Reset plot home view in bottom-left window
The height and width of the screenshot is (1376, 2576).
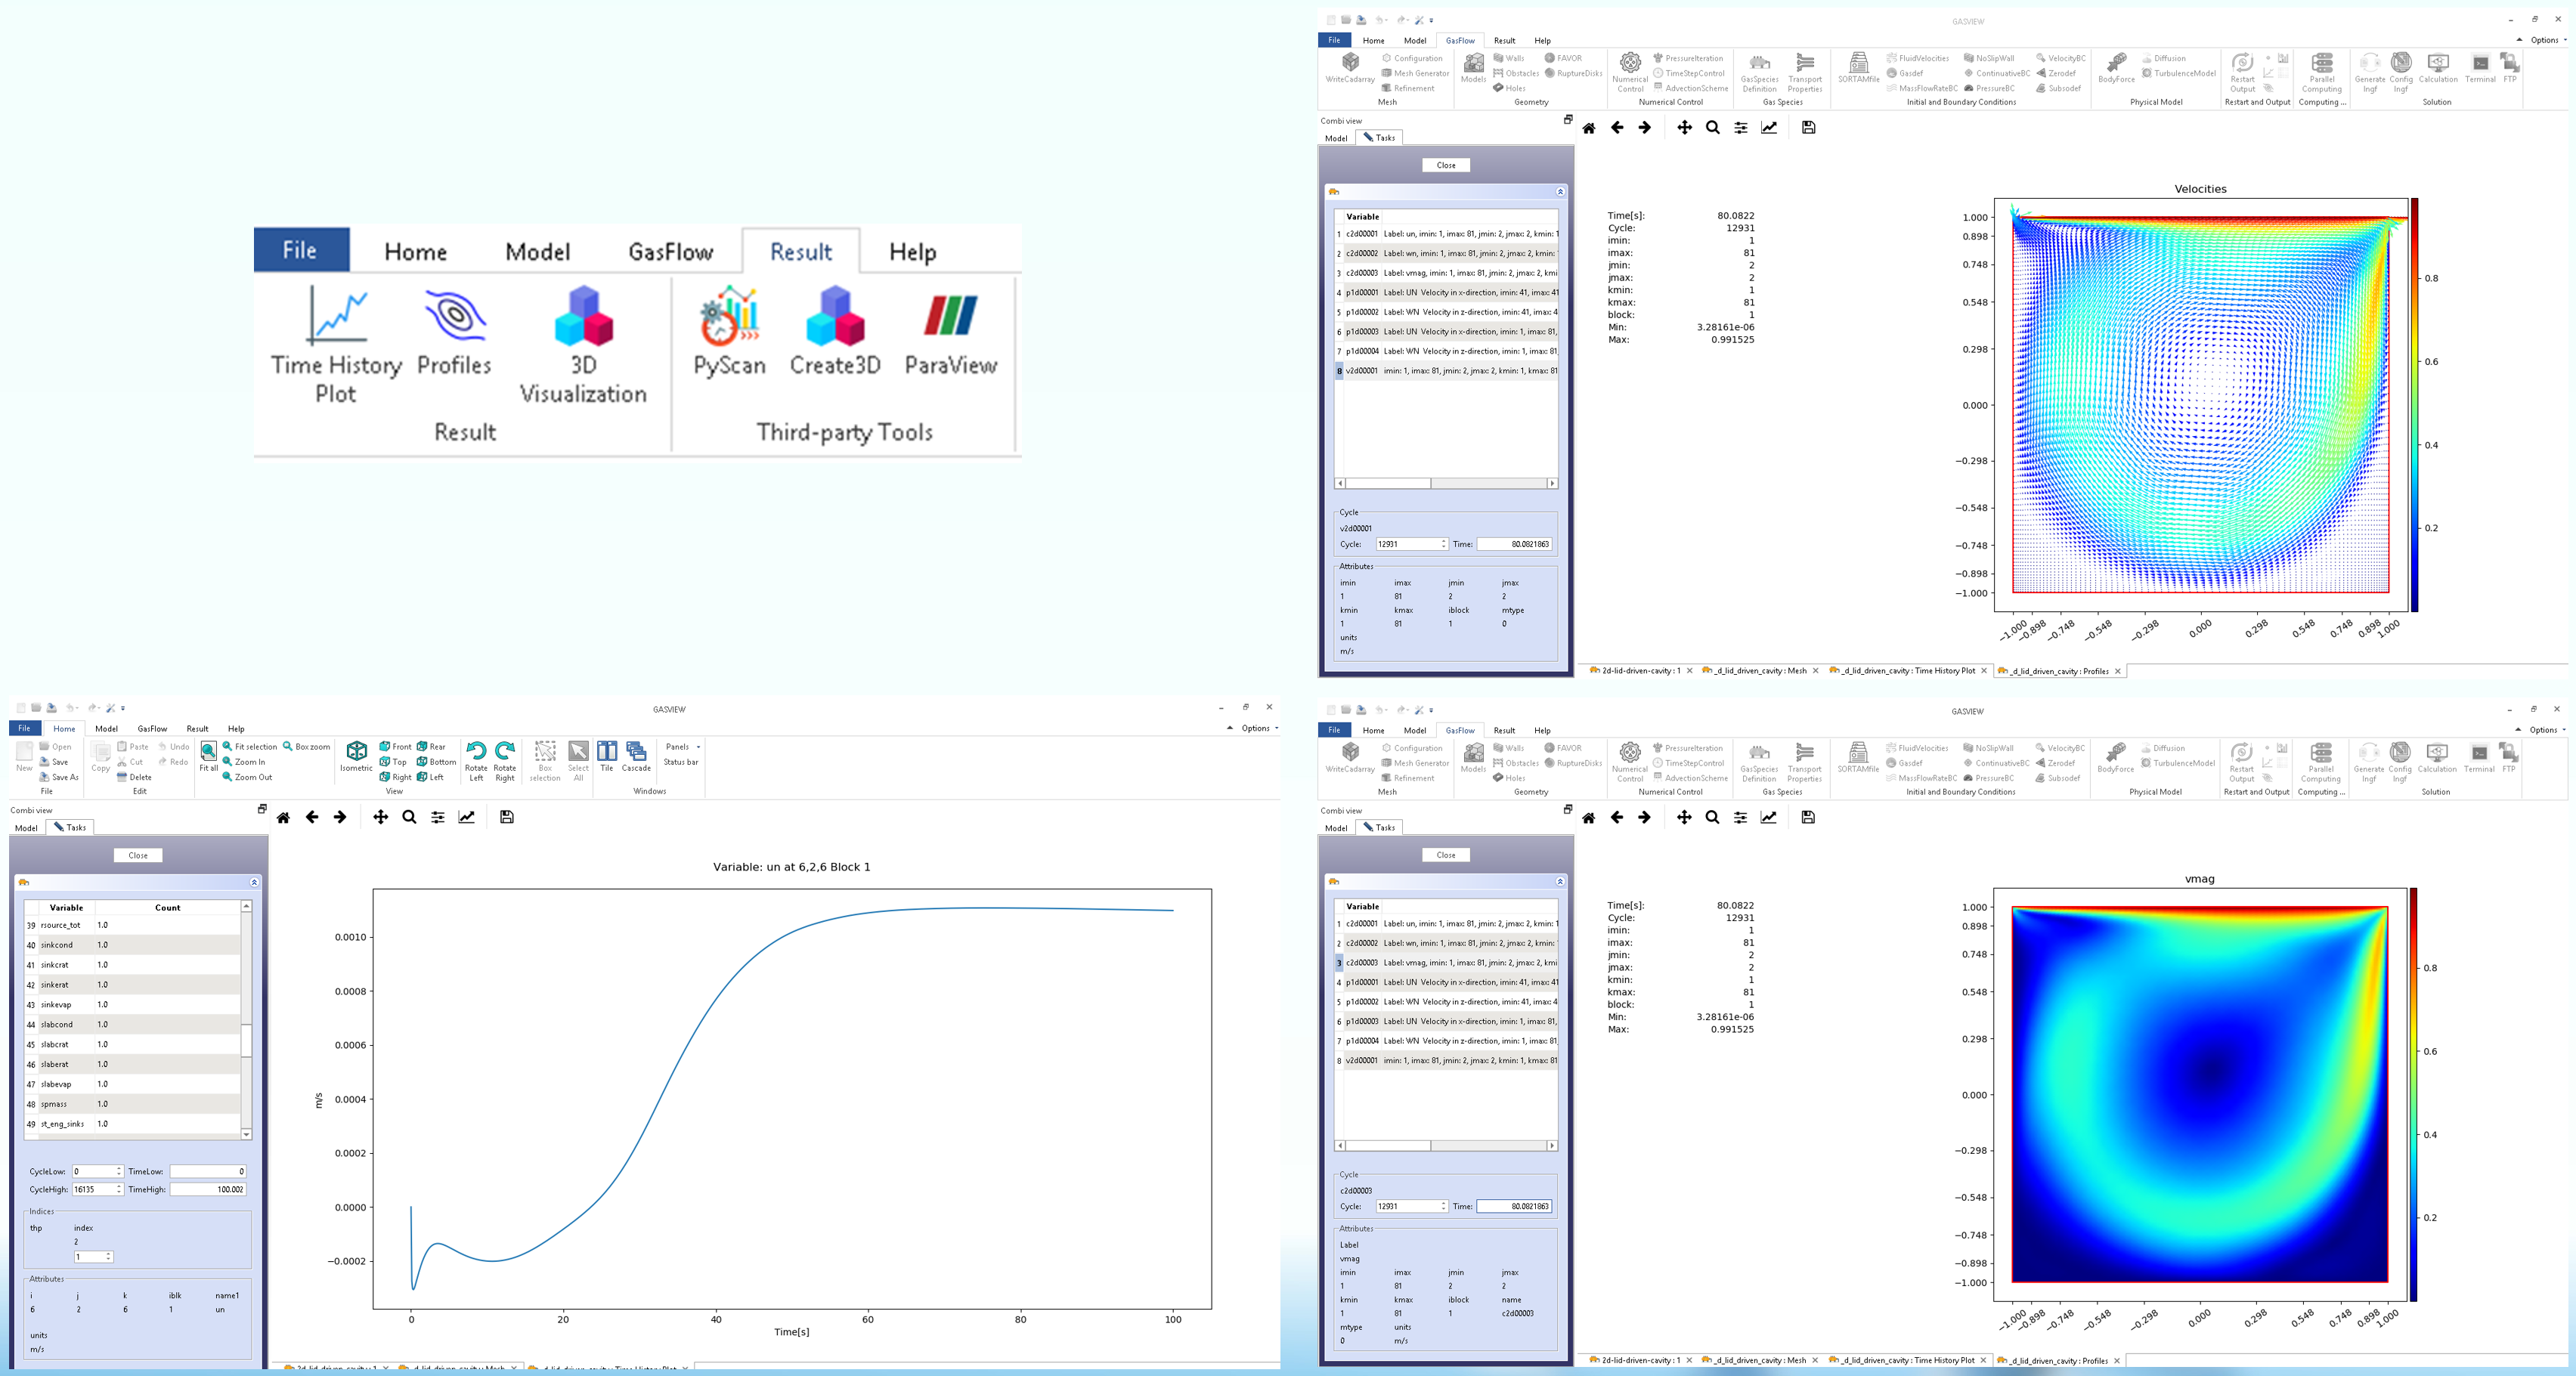coord(284,818)
